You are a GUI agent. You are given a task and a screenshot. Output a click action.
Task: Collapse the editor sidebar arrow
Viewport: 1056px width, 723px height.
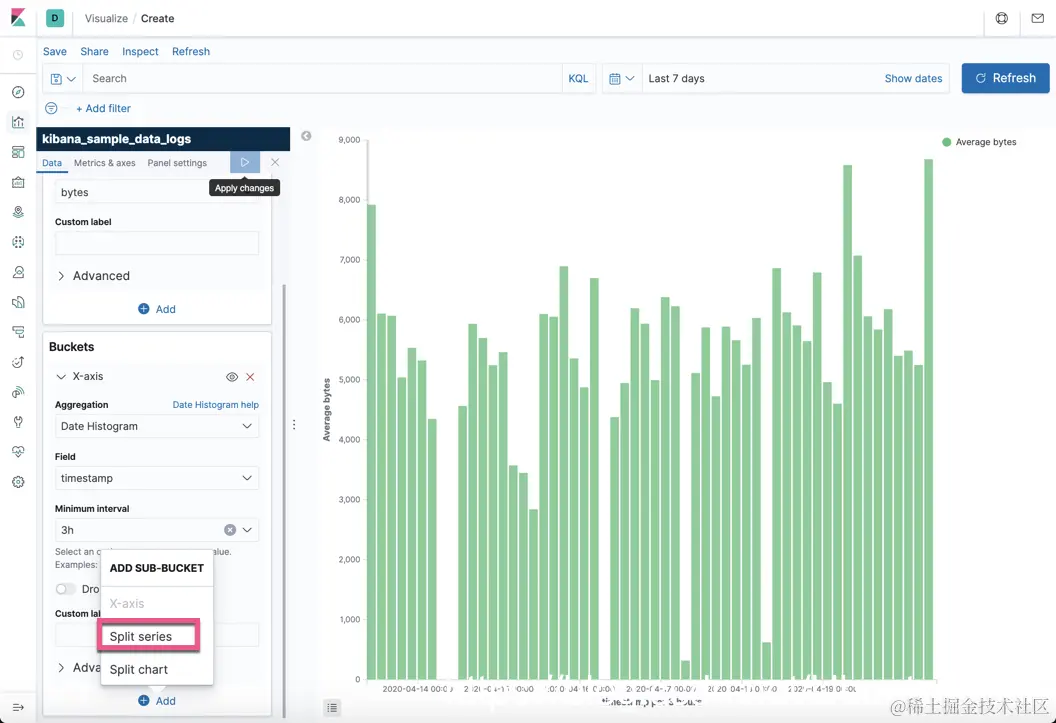306,136
